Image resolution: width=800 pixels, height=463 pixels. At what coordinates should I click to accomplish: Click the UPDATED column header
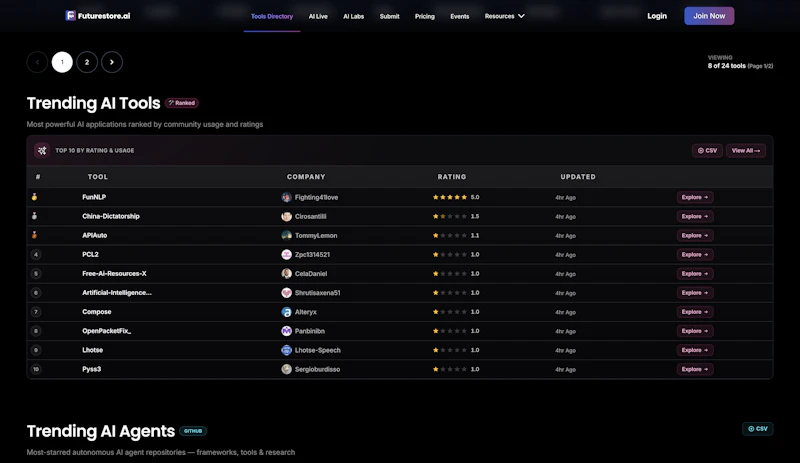[578, 177]
